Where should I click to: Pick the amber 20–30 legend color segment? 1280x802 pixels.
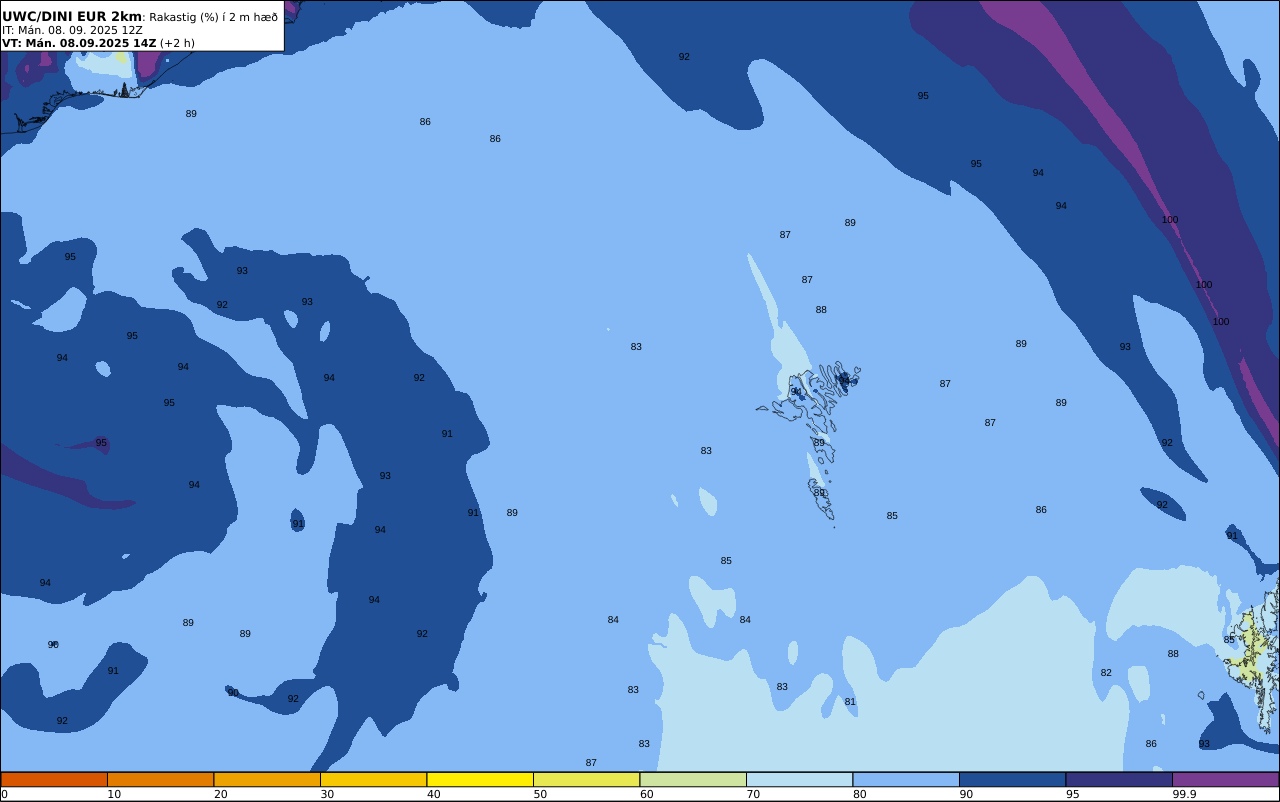[267, 779]
